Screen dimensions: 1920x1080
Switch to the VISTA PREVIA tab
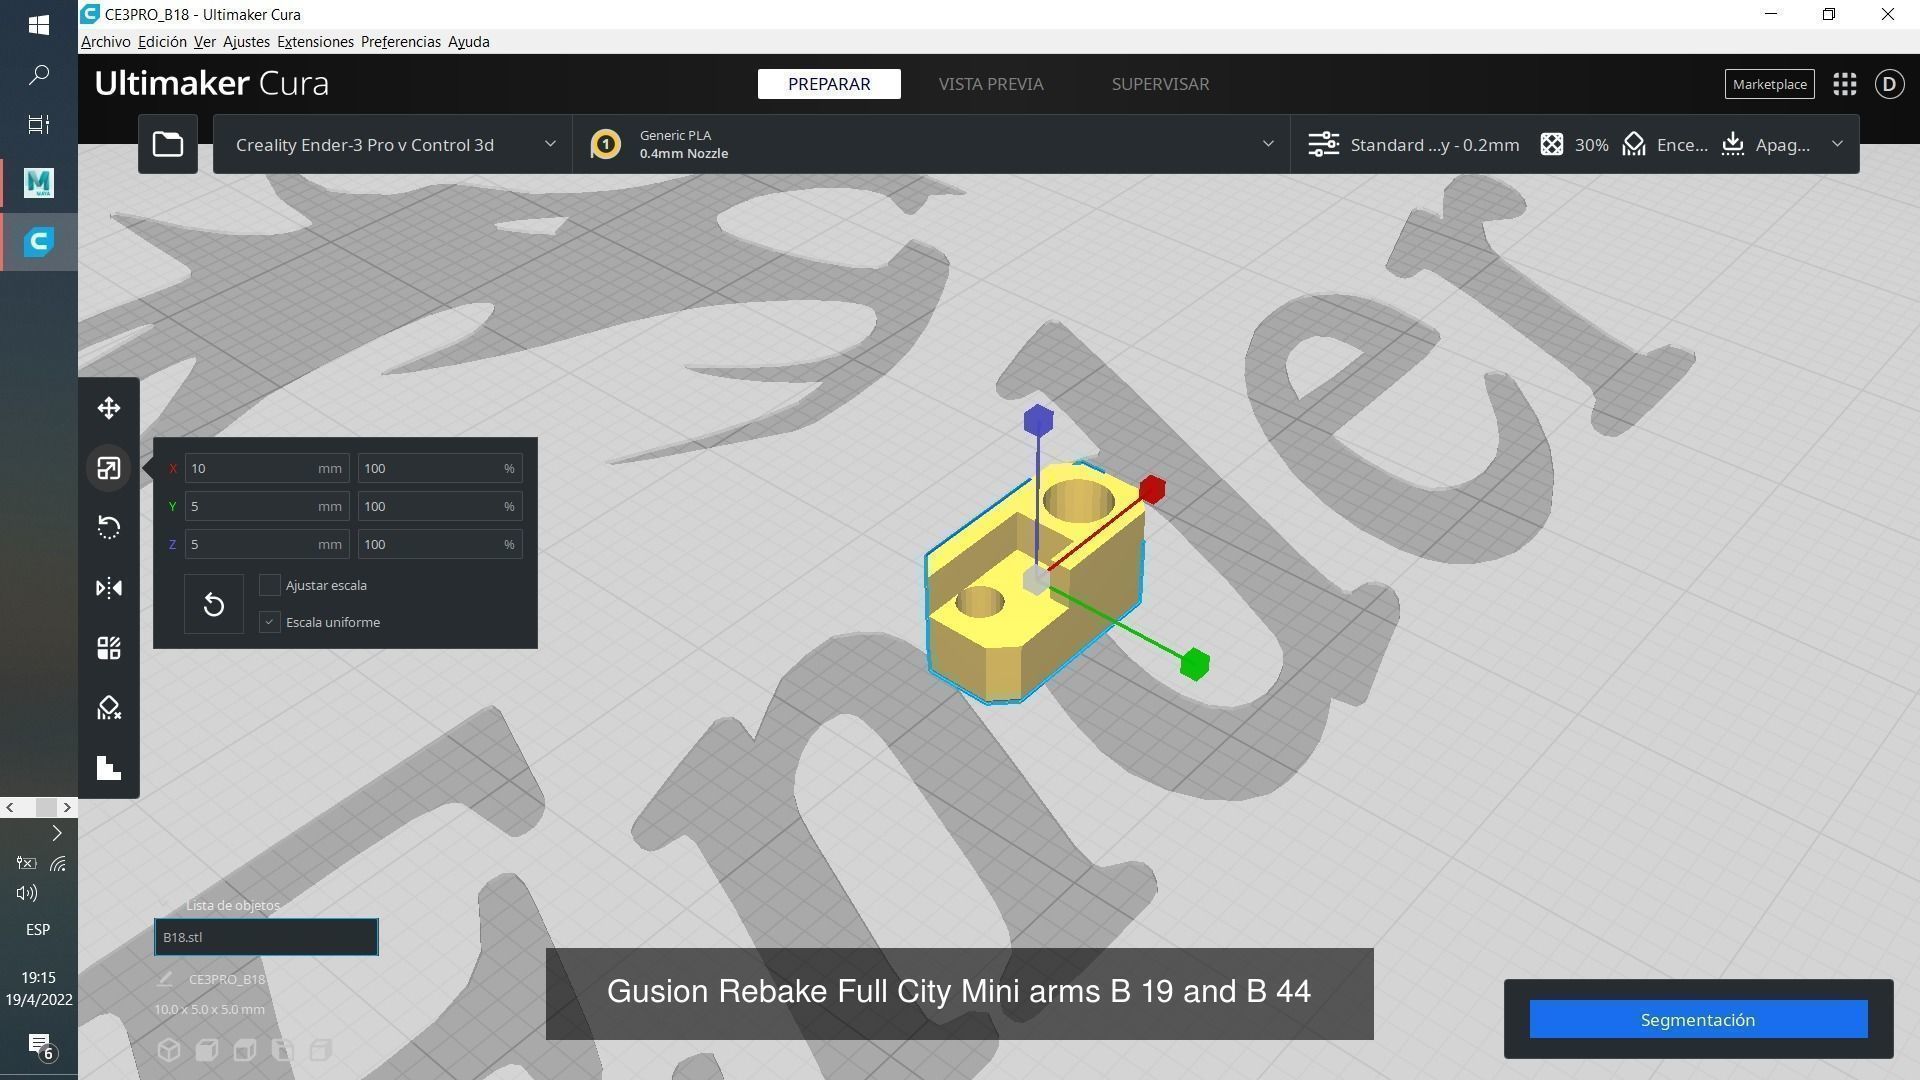pos(990,84)
